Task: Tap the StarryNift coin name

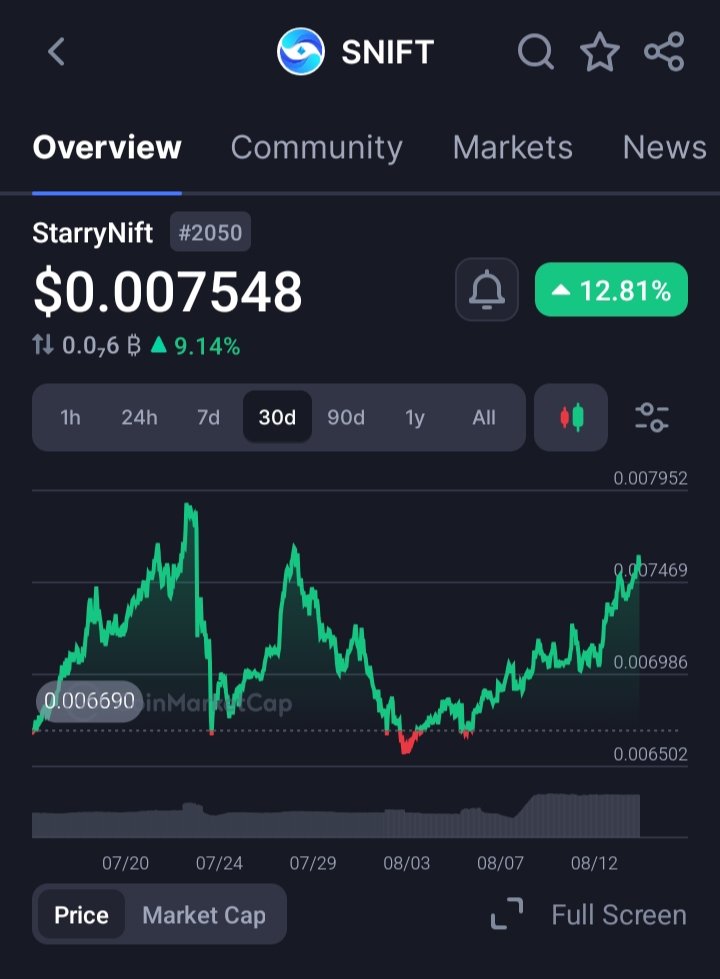Action: pyautogui.click(x=92, y=234)
